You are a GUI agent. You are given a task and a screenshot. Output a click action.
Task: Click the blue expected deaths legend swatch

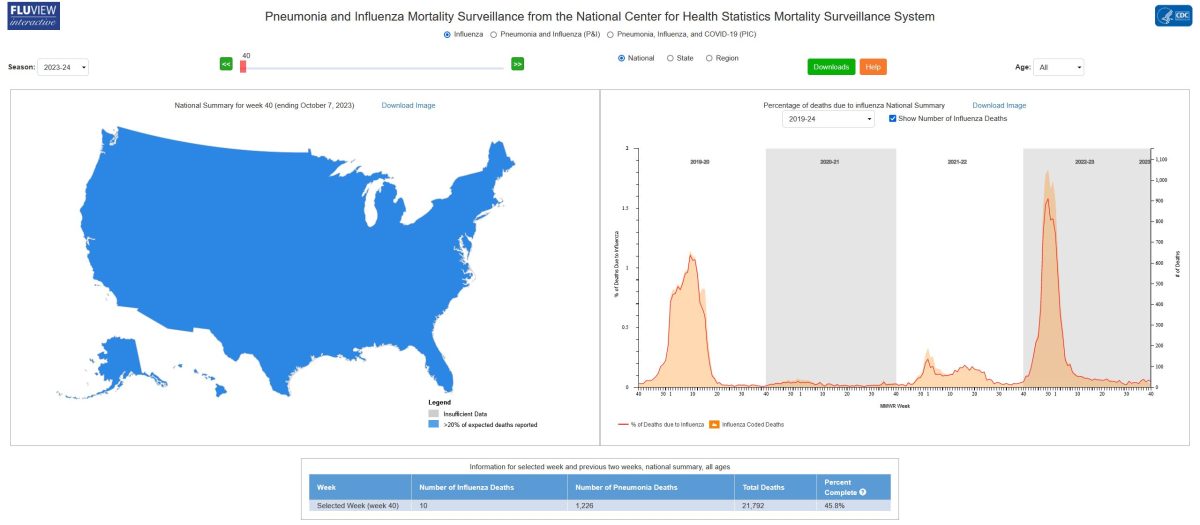click(434, 424)
